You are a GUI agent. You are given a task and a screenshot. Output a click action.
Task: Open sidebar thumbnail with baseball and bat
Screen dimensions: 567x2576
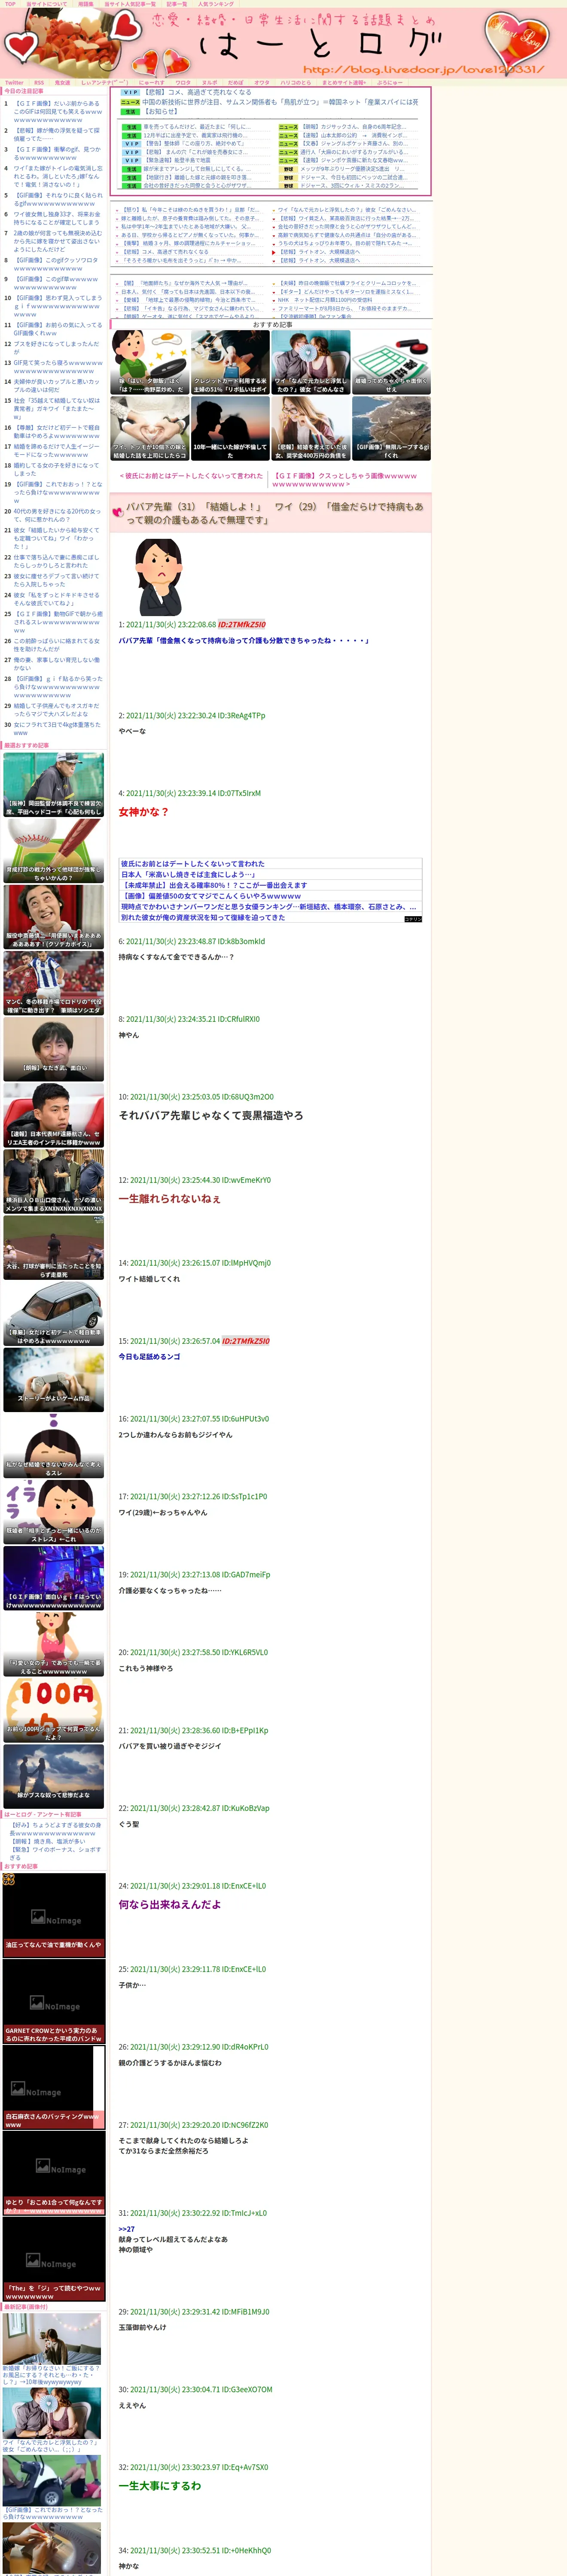click(x=53, y=851)
